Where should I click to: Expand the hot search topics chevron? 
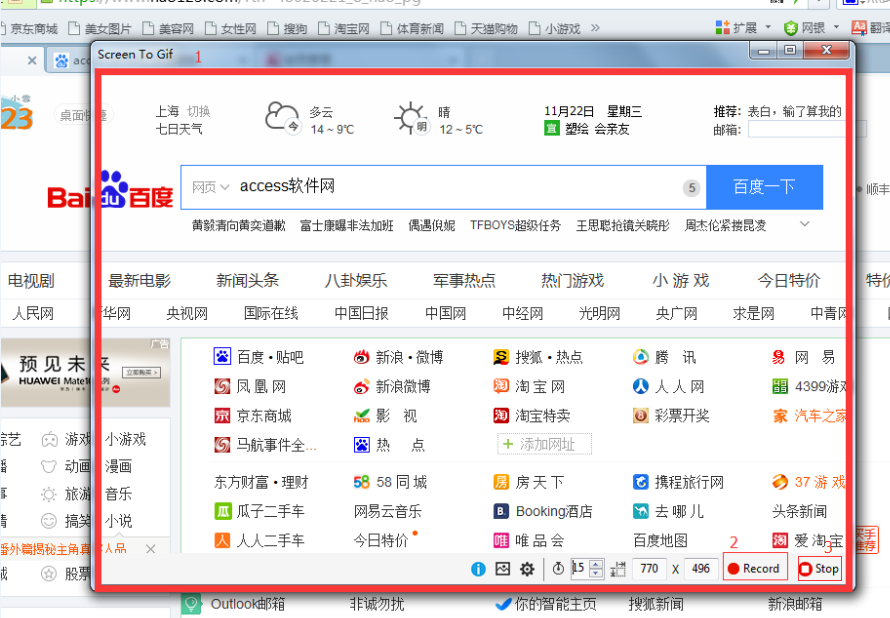point(804,224)
